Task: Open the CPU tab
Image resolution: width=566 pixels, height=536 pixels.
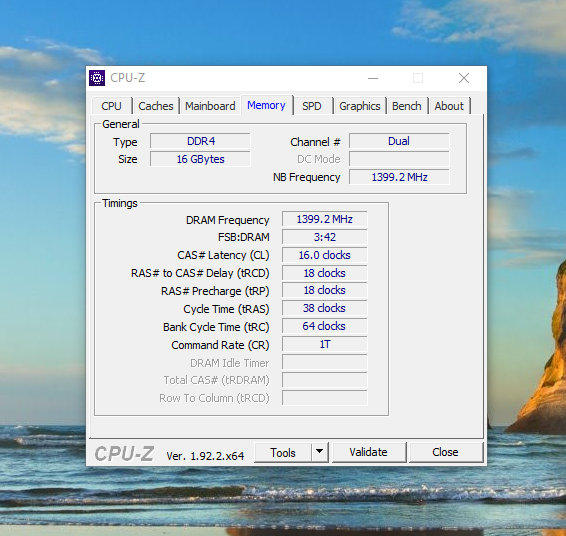Action: [112, 106]
